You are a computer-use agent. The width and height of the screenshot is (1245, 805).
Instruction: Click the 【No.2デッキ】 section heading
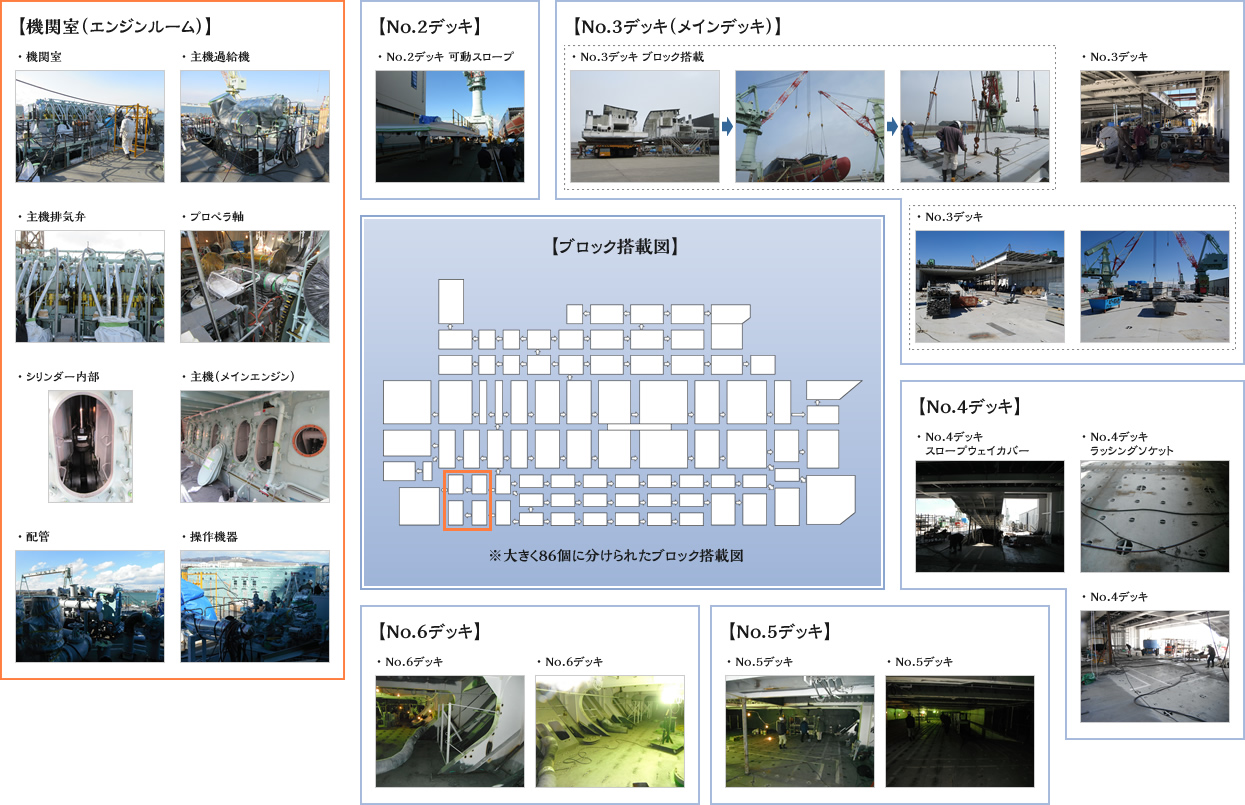coord(432,26)
